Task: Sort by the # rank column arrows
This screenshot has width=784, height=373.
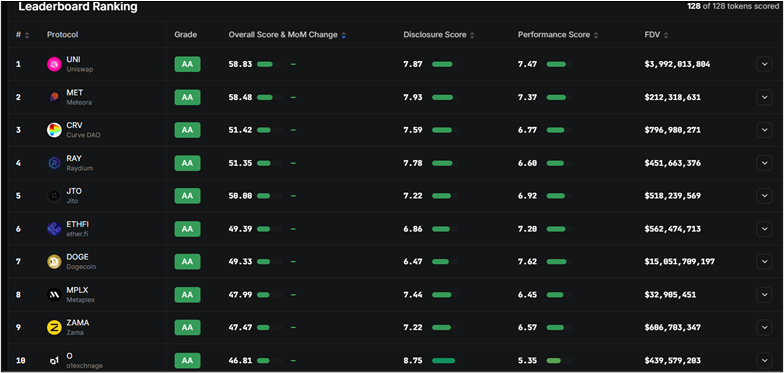Action: 27,35
